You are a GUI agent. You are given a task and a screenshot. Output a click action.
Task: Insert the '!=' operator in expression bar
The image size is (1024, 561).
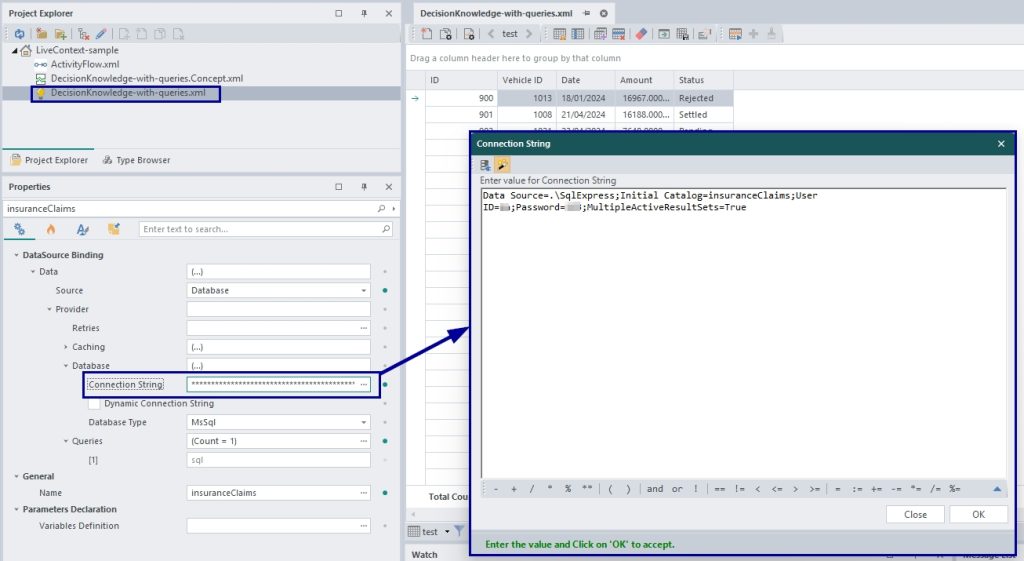tap(739, 489)
